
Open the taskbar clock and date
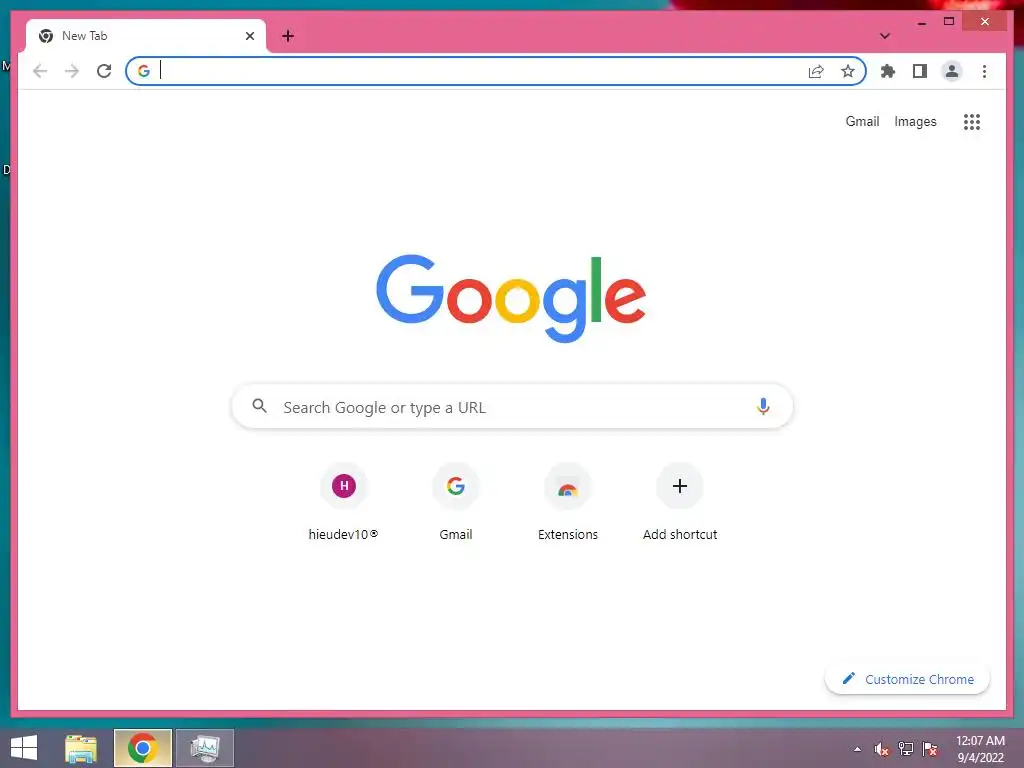[x=980, y=749]
